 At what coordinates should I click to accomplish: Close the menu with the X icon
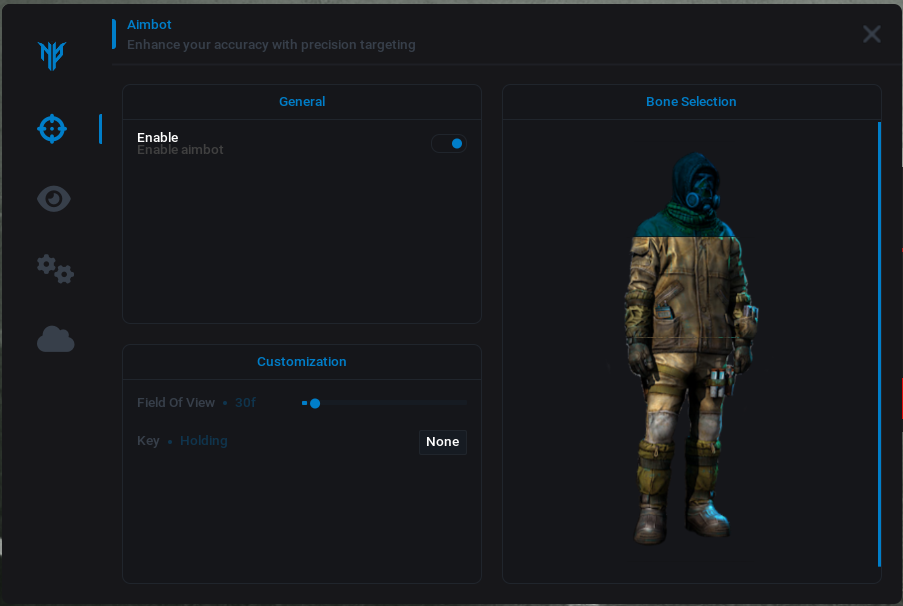(x=871, y=34)
